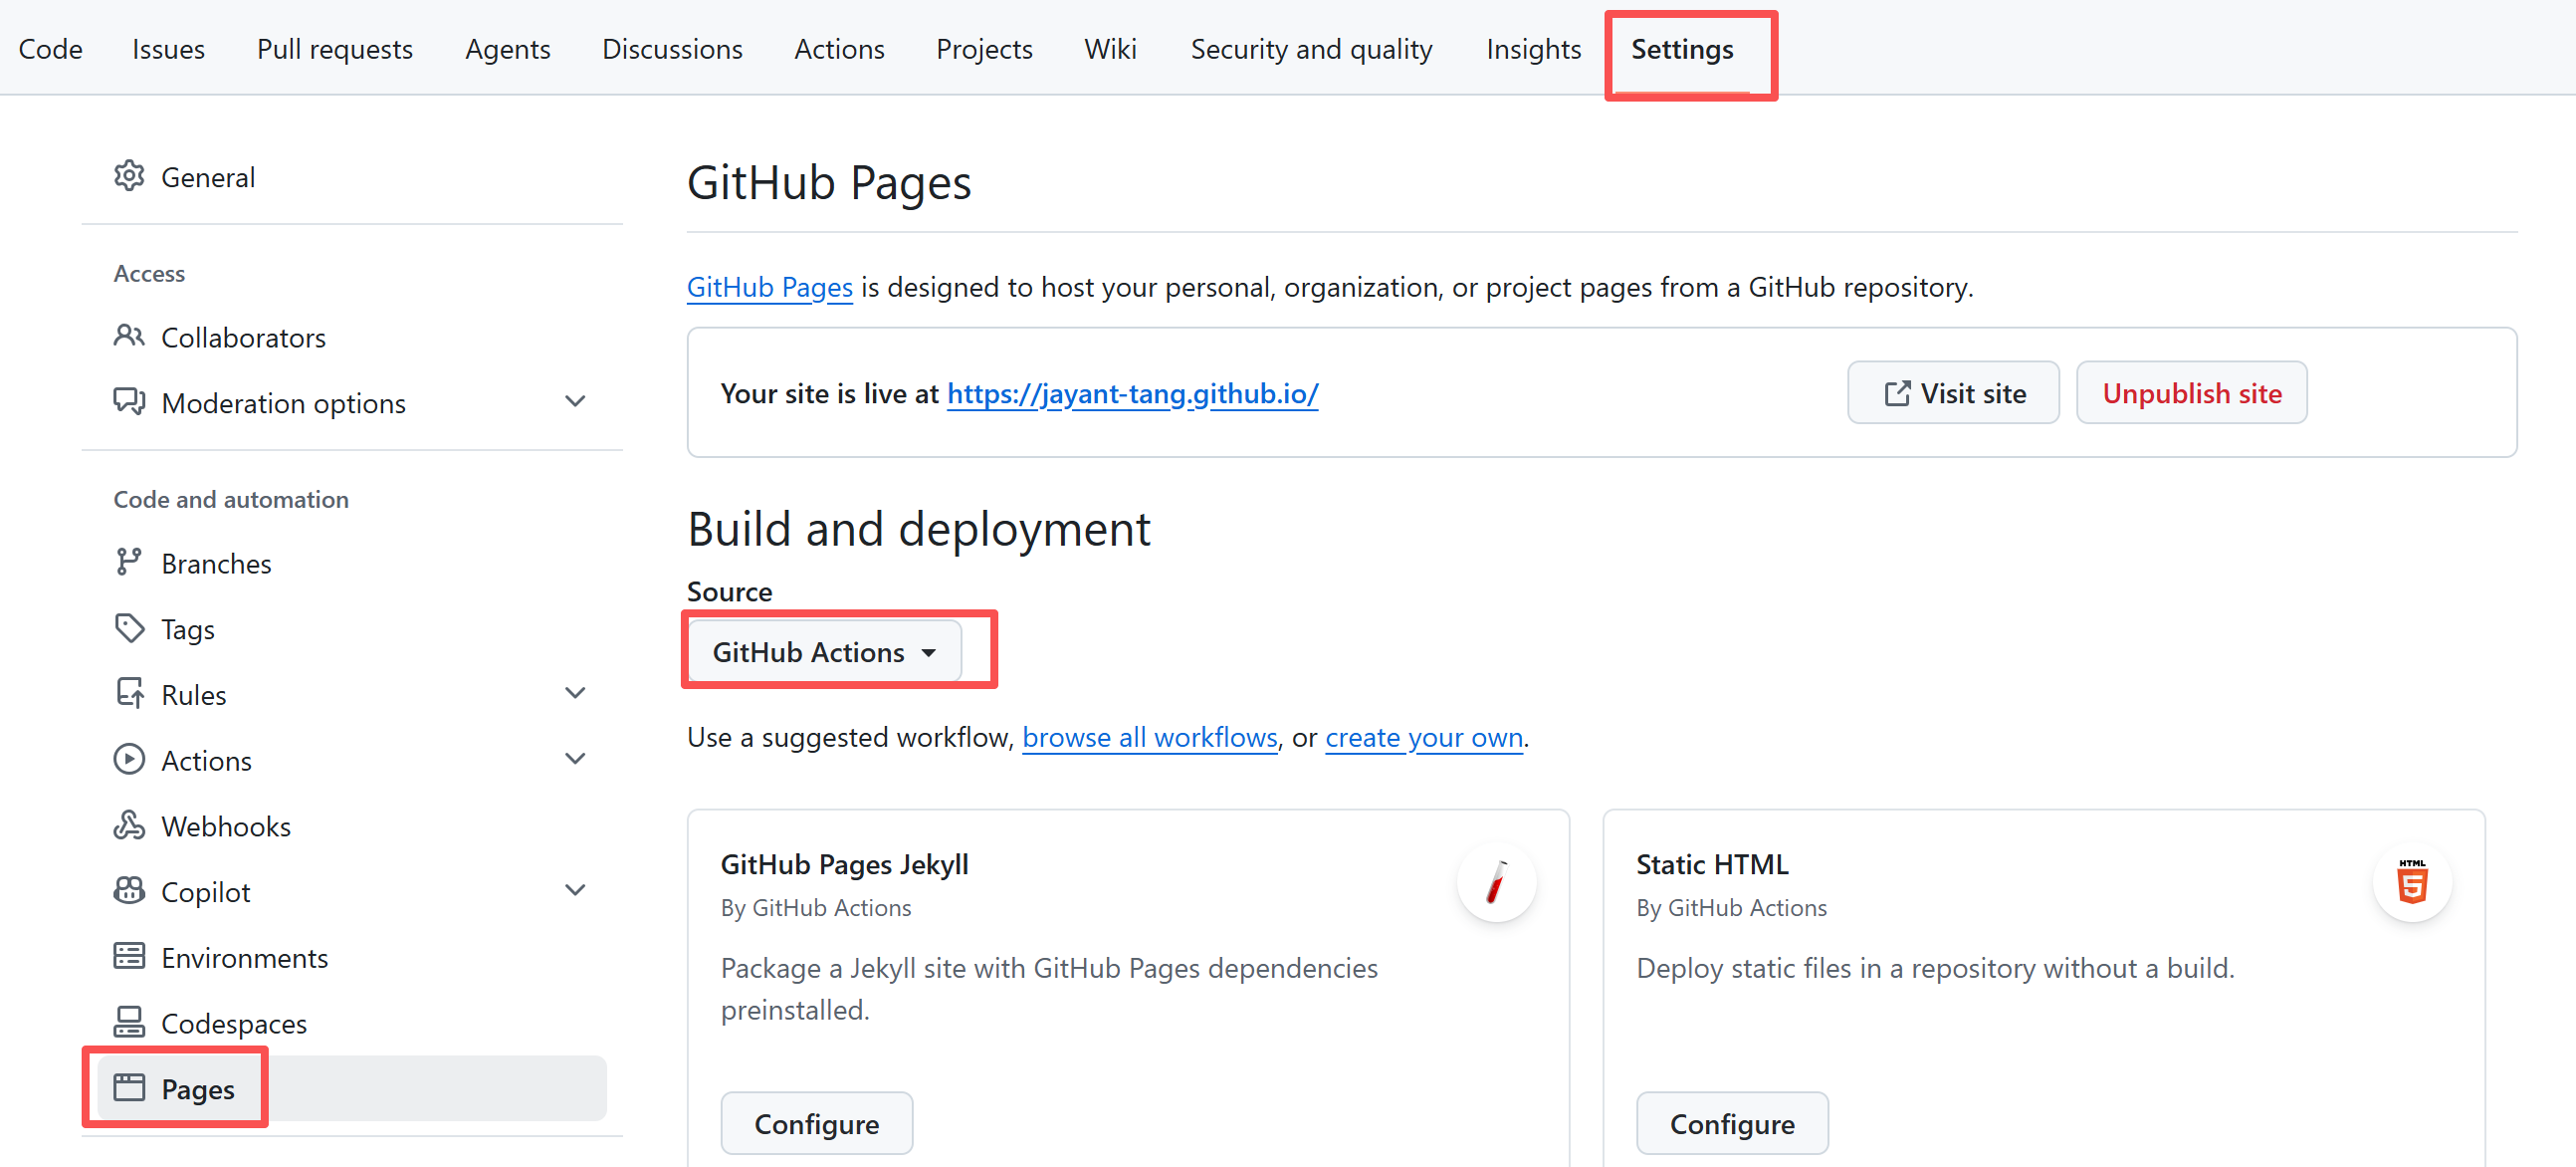Screen dimensions: 2576x1167
Task: Click the Access section label
Action: [149, 273]
